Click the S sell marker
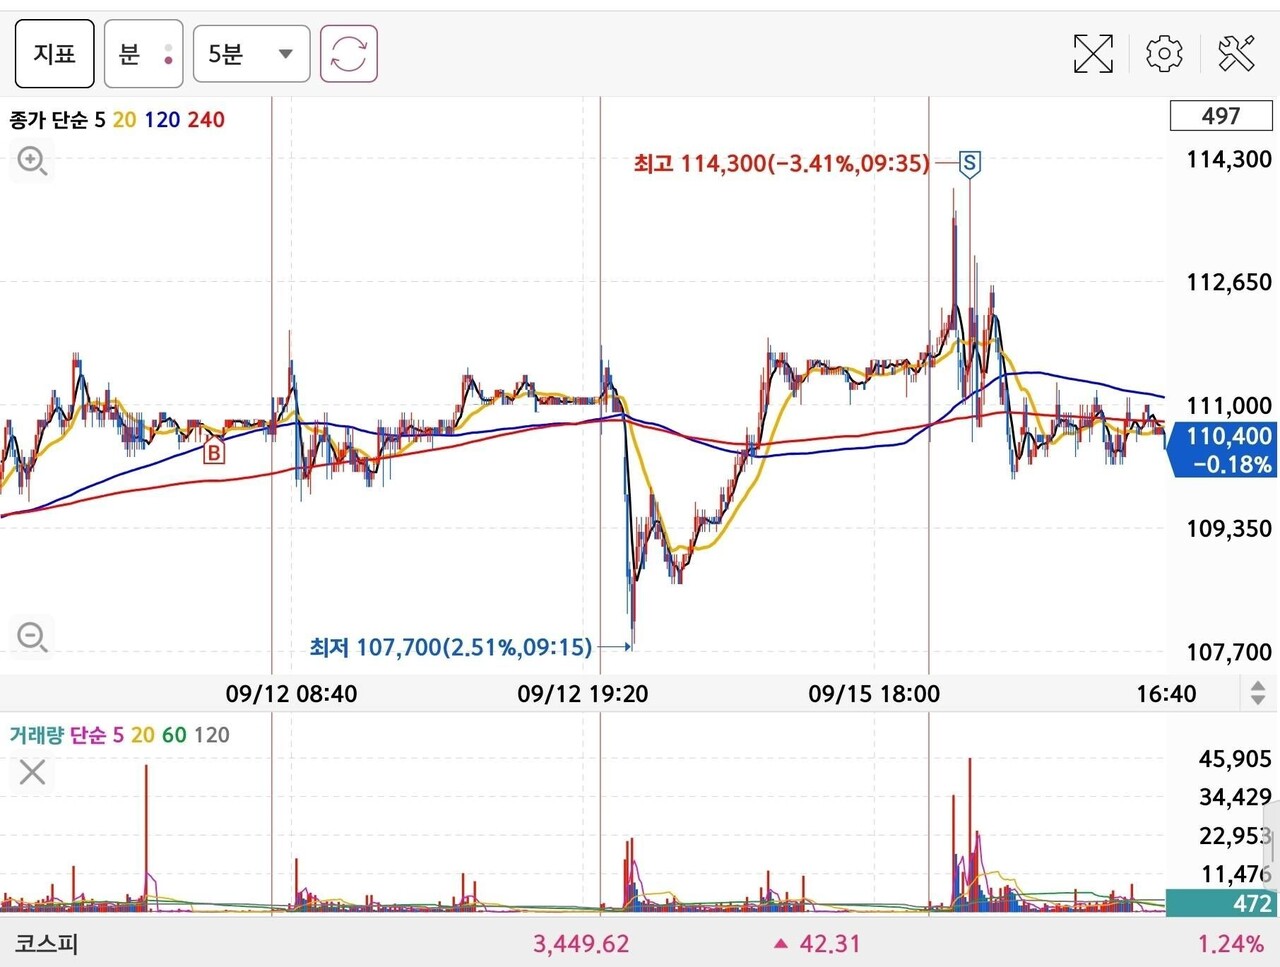The height and width of the screenshot is (967, 1280). point(969,163)
